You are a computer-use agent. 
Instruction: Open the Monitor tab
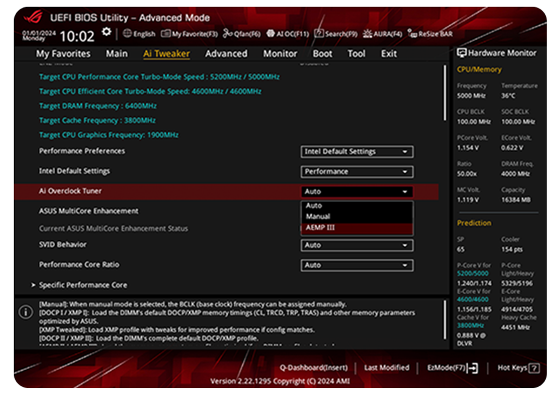click(280, 54)
